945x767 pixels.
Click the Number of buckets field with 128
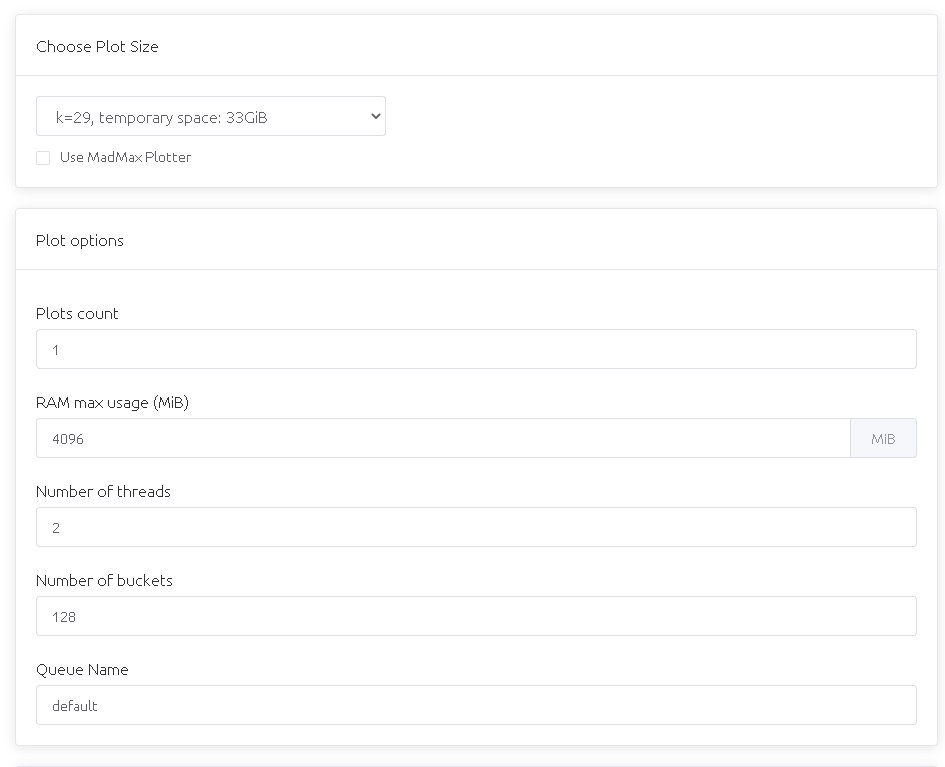[x=476, y=616]
